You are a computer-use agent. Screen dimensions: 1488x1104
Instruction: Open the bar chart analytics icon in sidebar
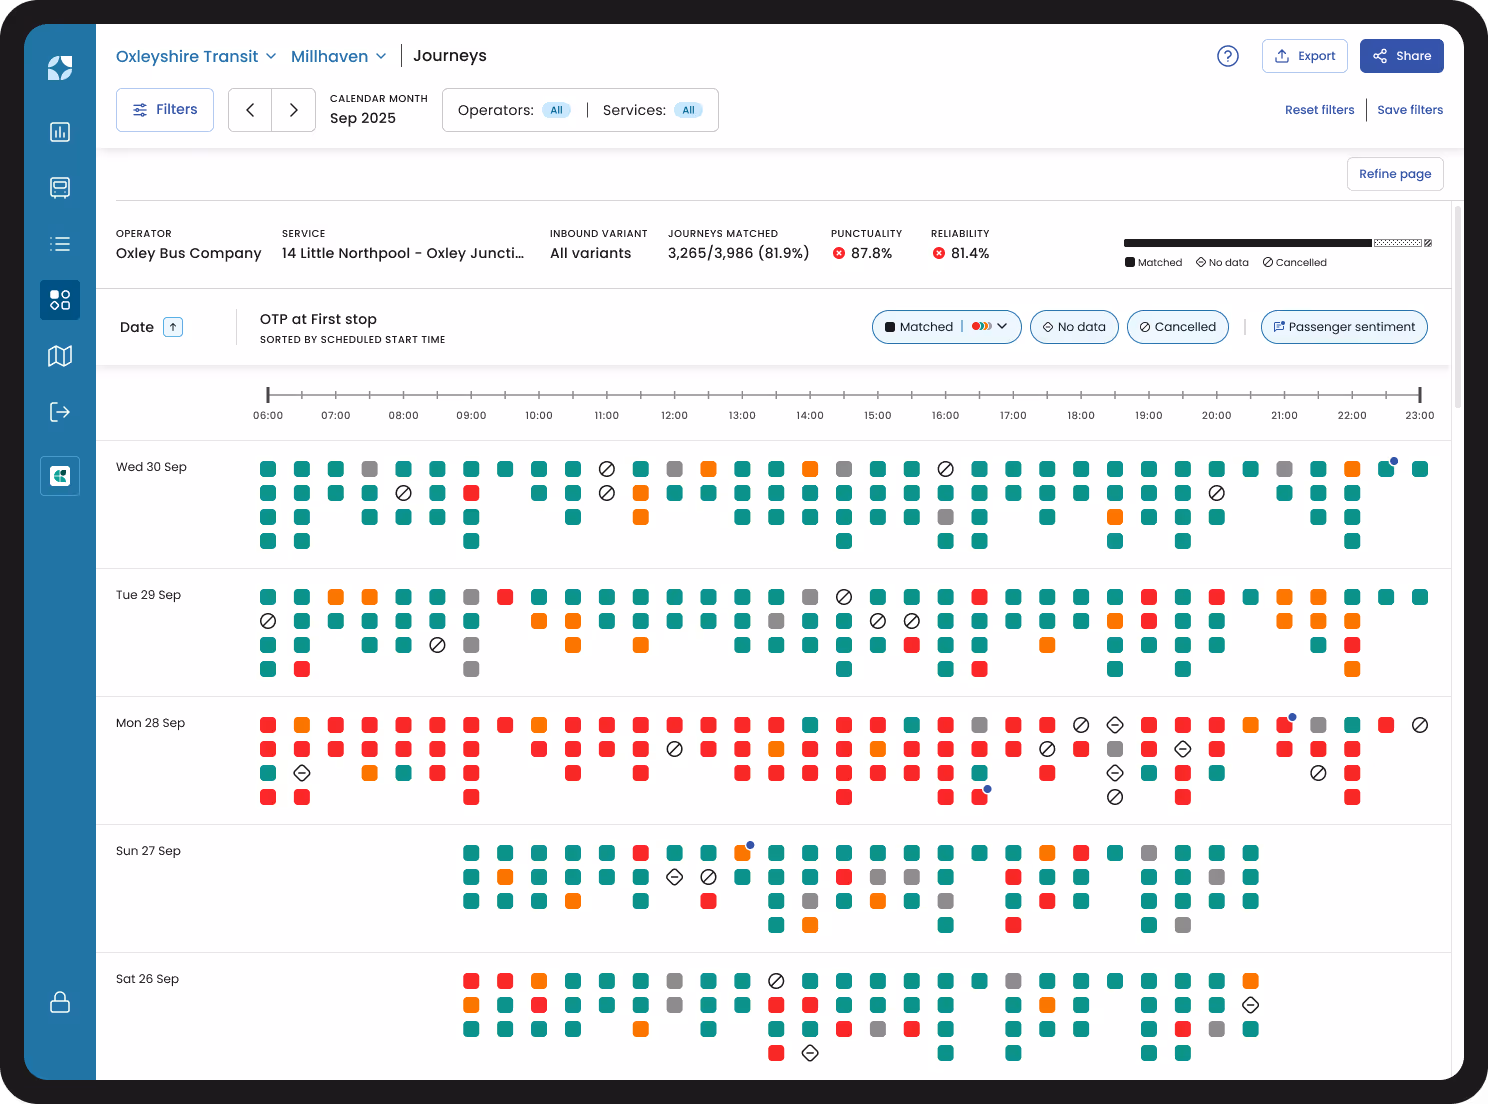coord(60,132)
